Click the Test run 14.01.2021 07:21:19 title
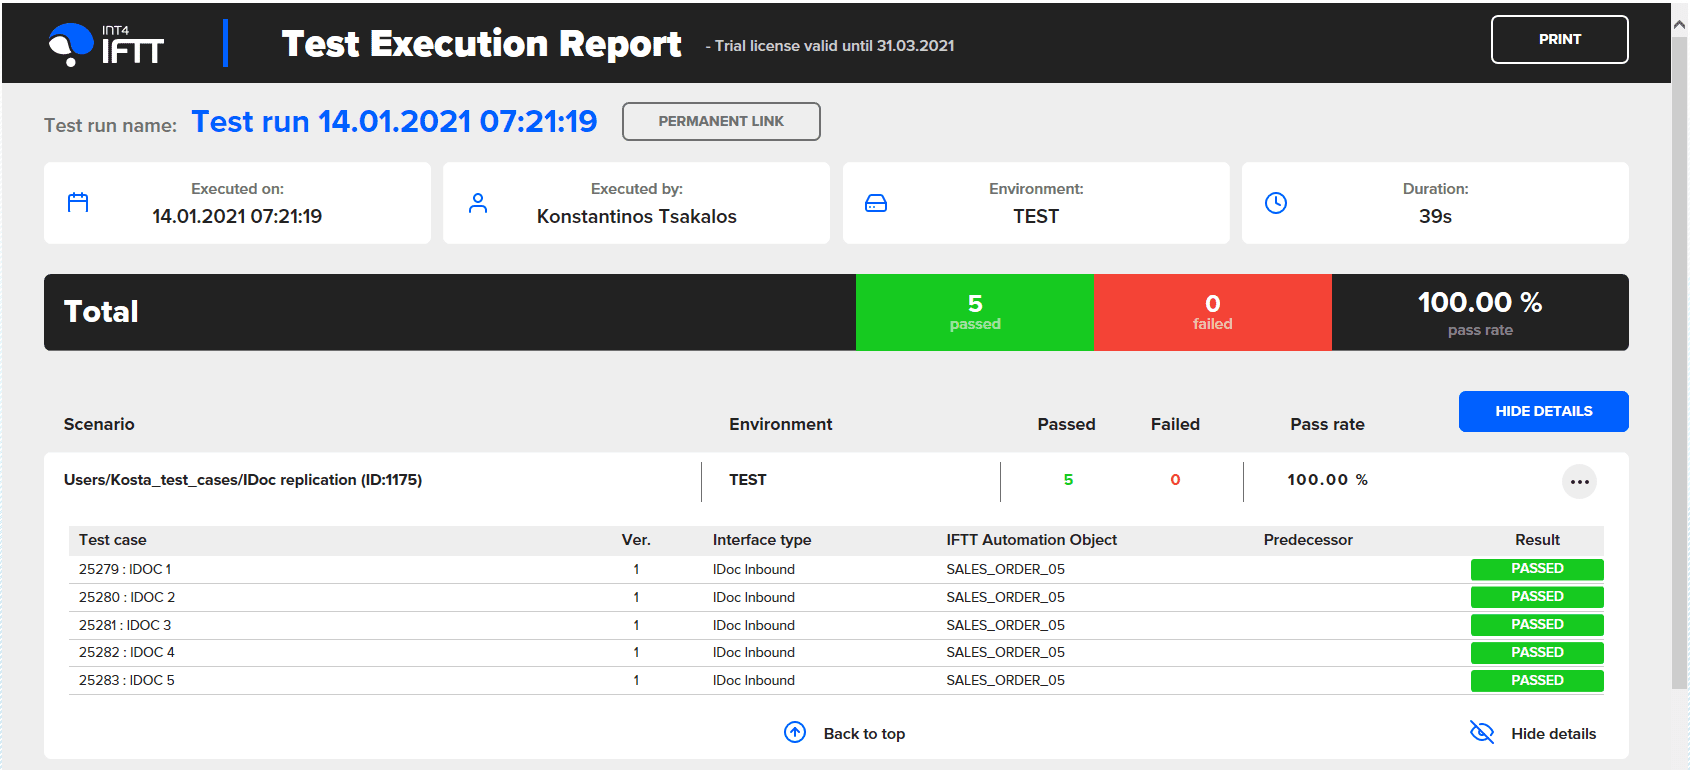The height and width of the screenshot is (770, 1690). pyautogui.click(x=394, y=121)
